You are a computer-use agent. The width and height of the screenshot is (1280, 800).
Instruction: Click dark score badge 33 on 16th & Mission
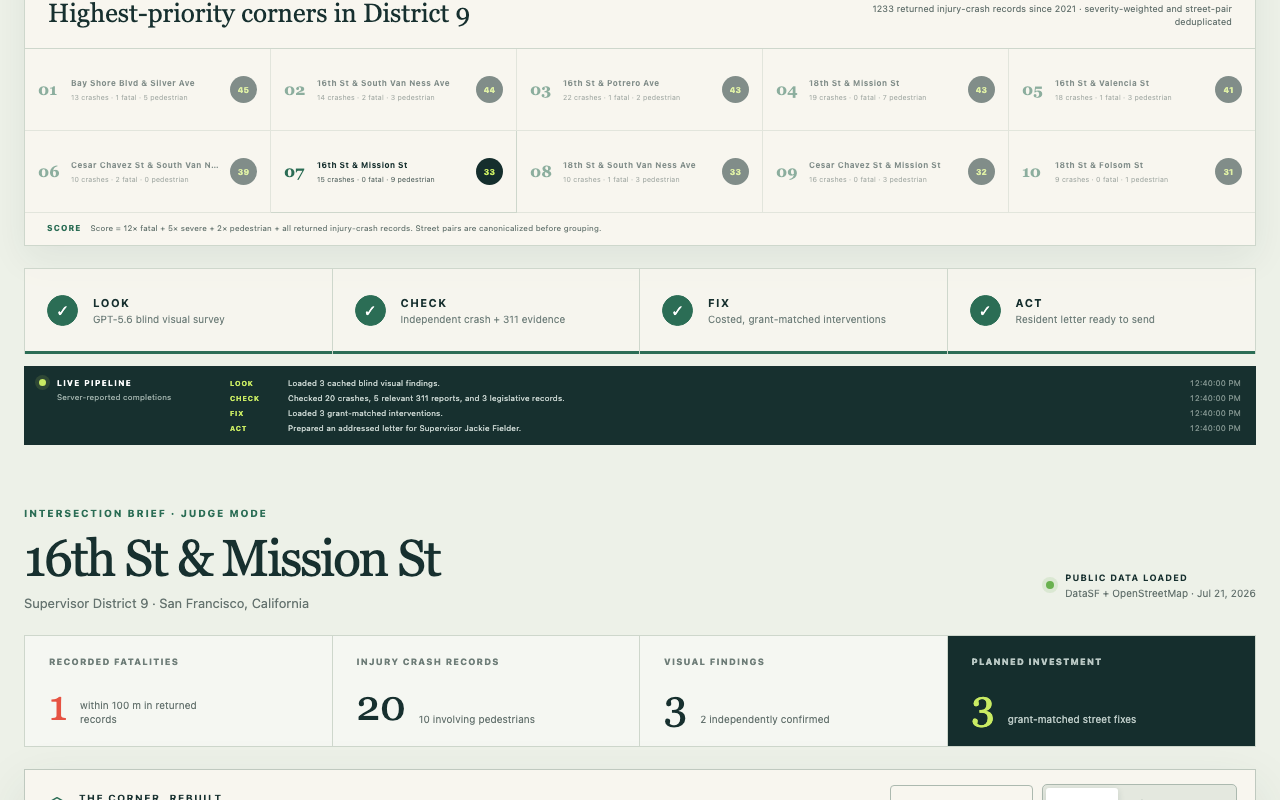(489, 172)
